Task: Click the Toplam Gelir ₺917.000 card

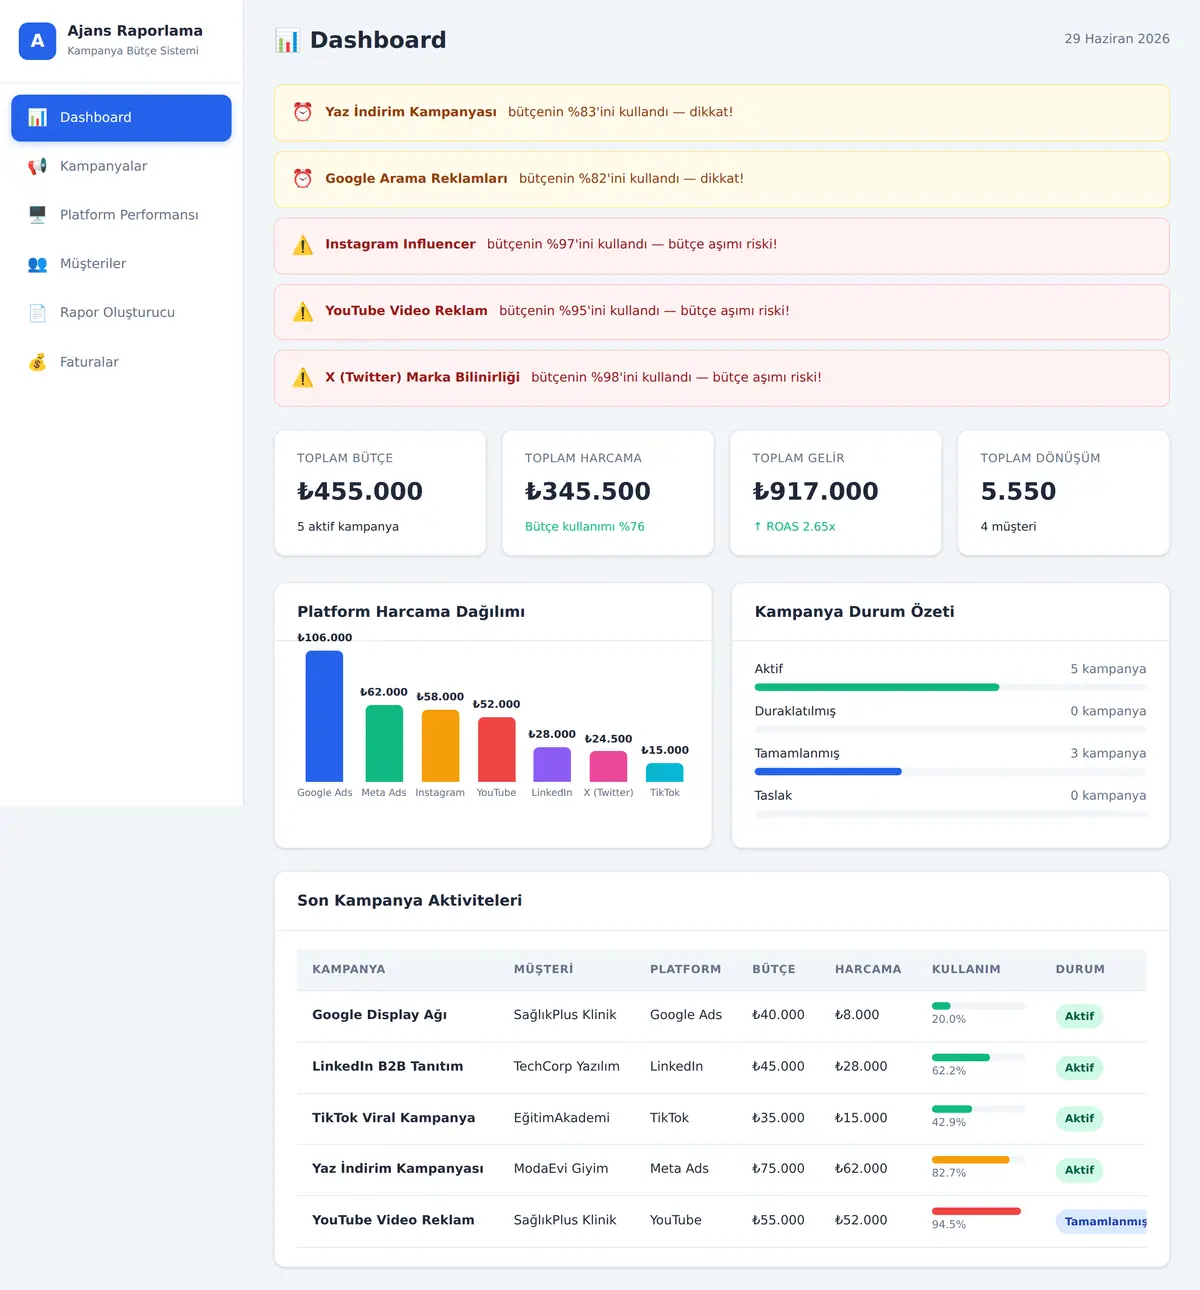Action: tap(836, 493)
